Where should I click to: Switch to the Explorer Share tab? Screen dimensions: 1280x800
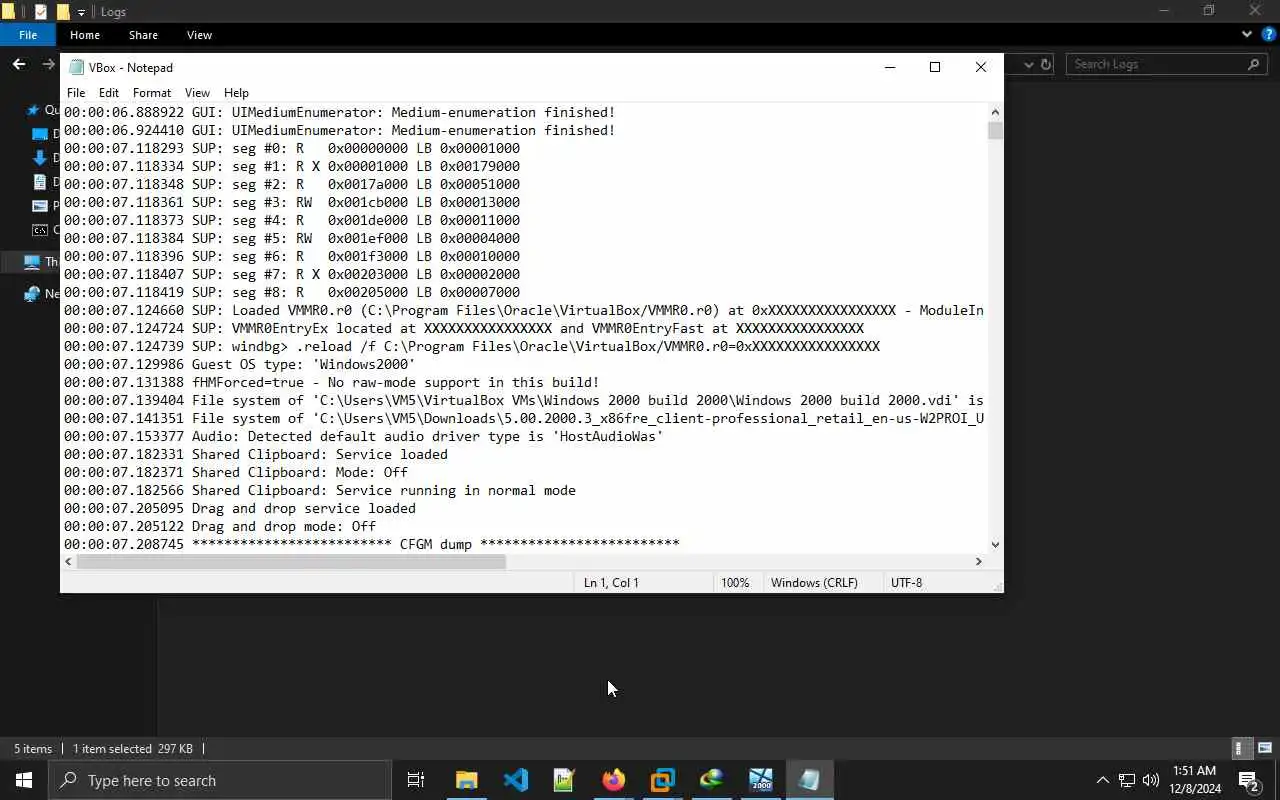click(143, 35)
